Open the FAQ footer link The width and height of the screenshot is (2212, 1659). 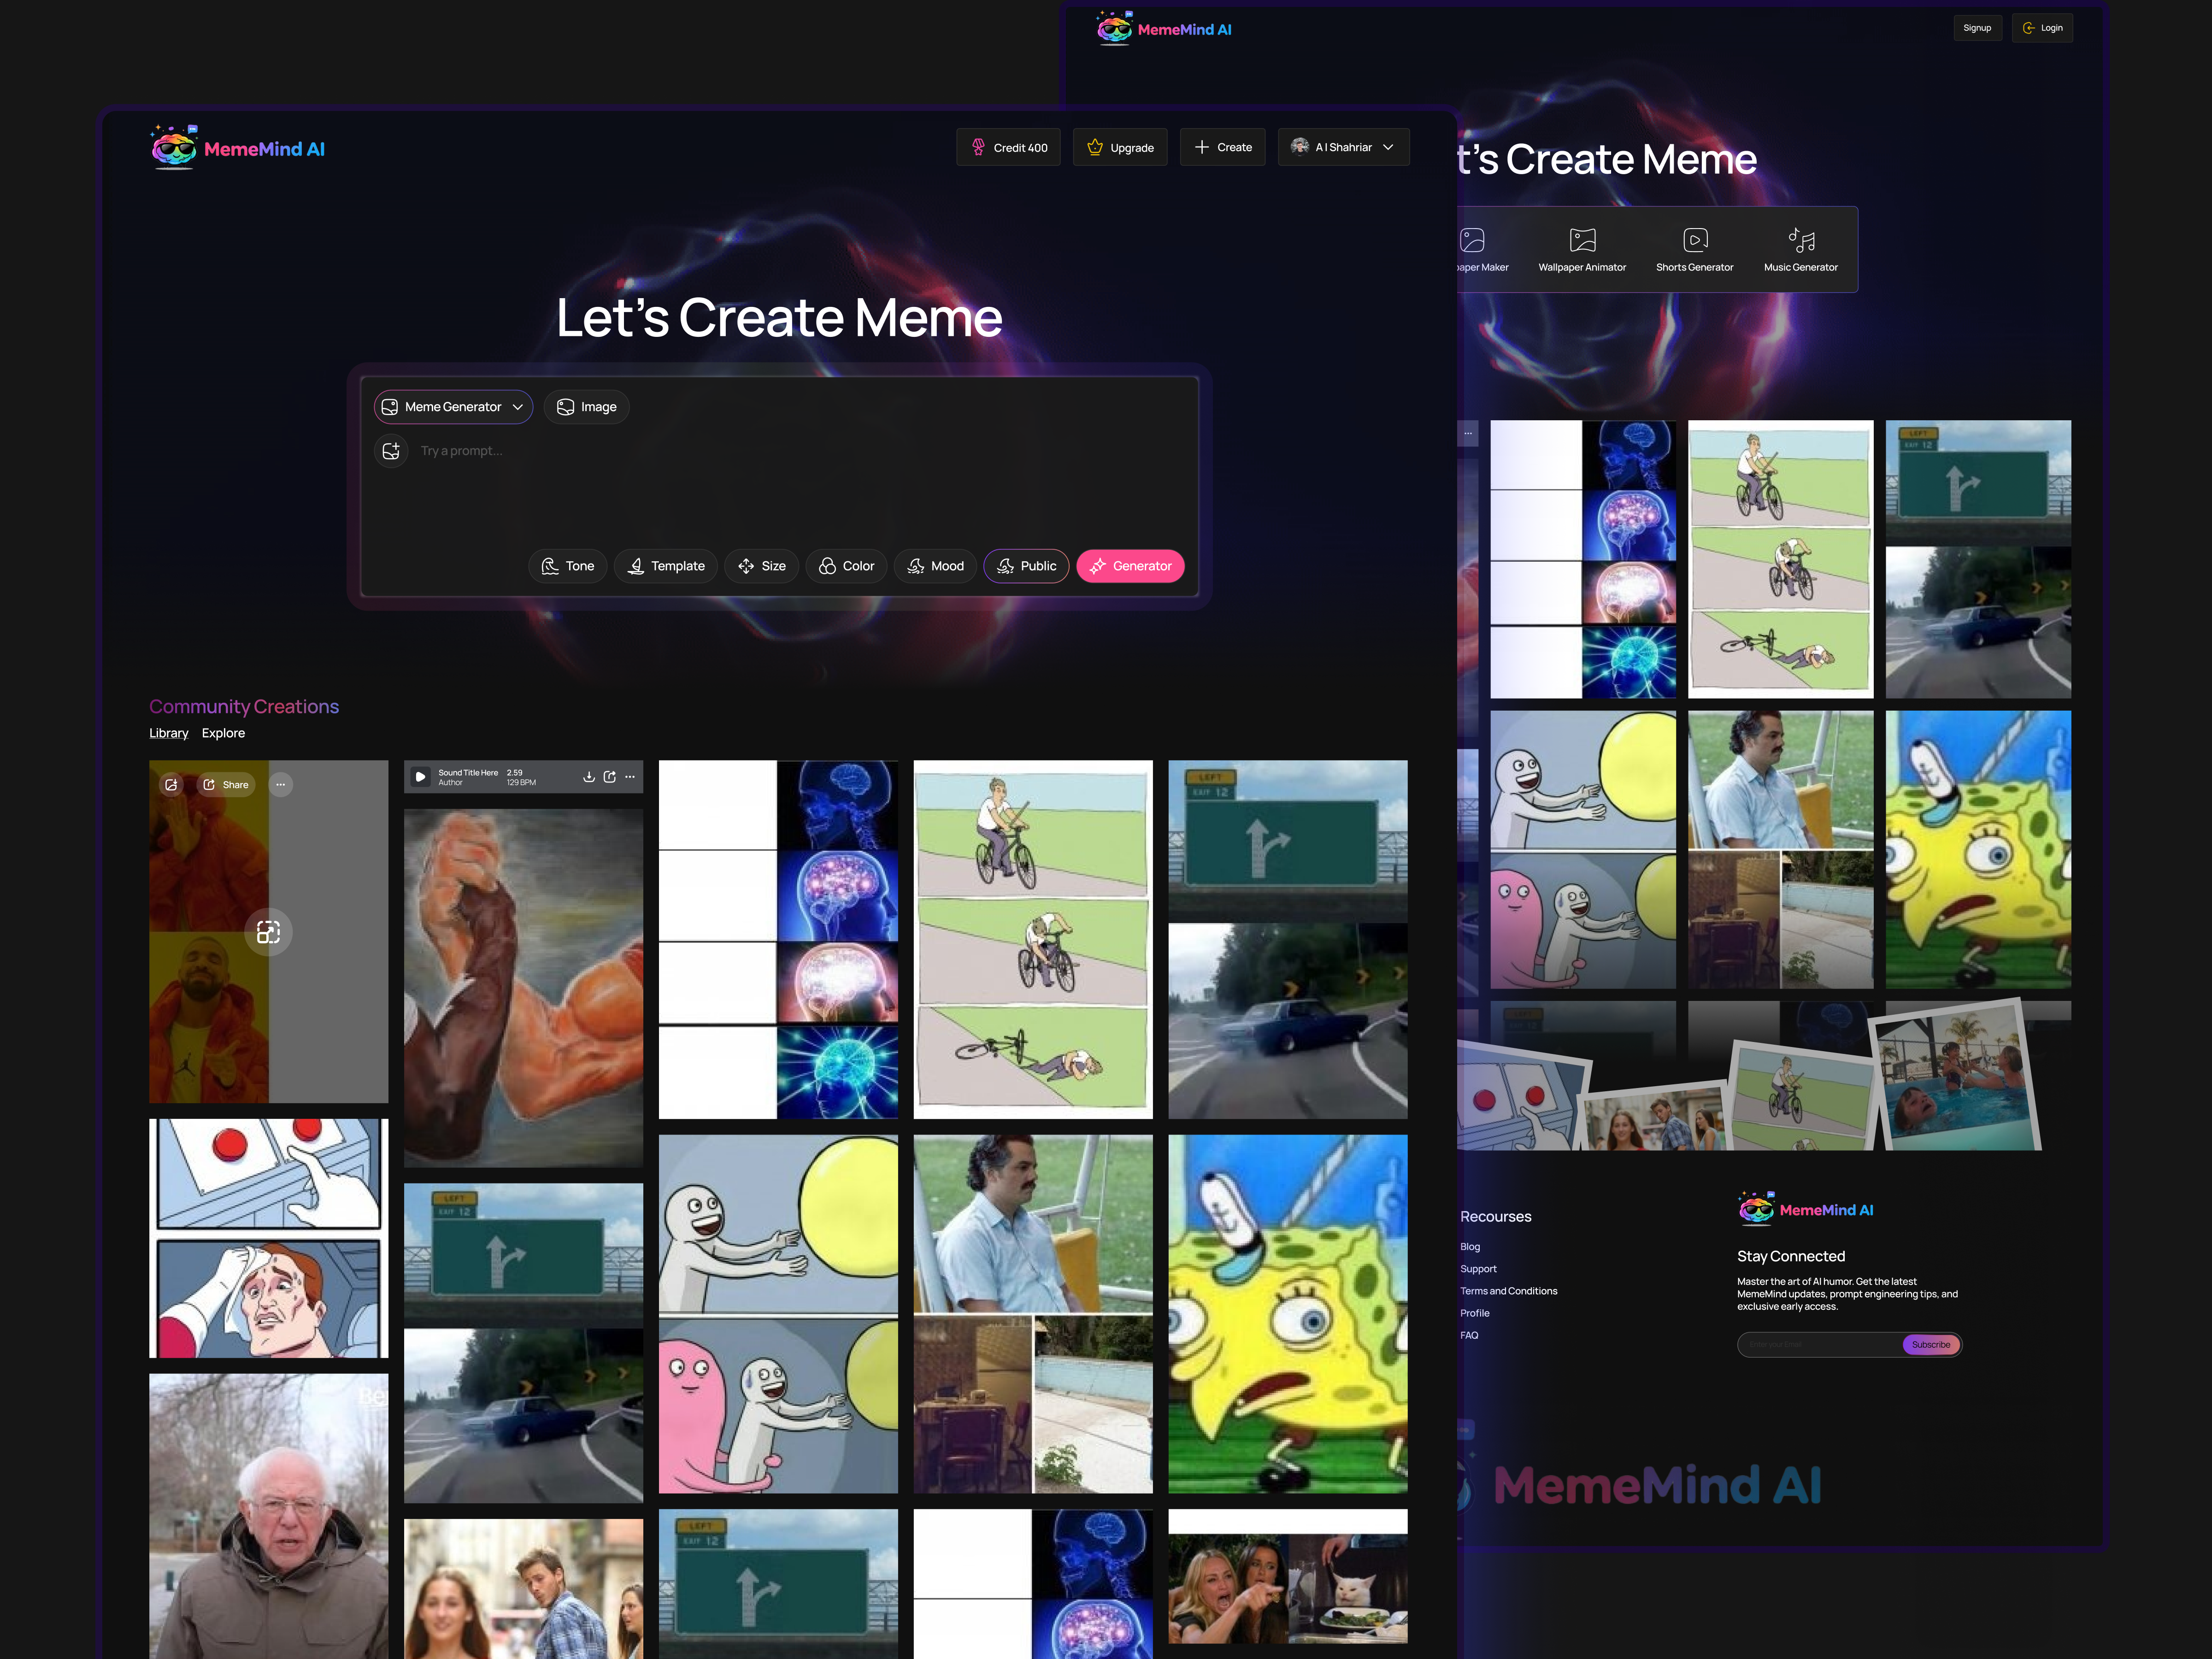pos(1468,1335)
